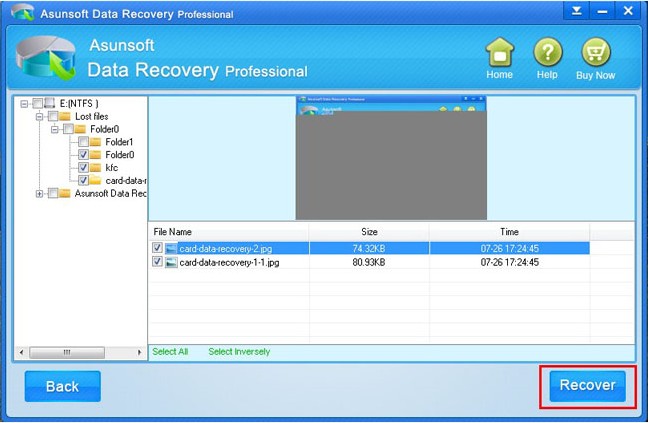Select the E:(NTFS) tree label
The width and height of the screenshot is (648, 423).
[79, 103]
